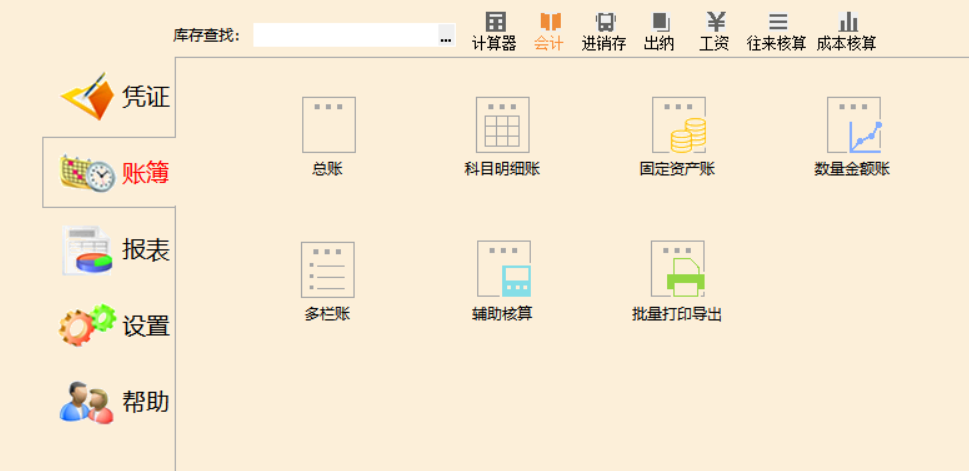Viewport: 969px width, 471px height.
Task: Open the 成本核算 cost accounting module
Action: click(847, 32)
